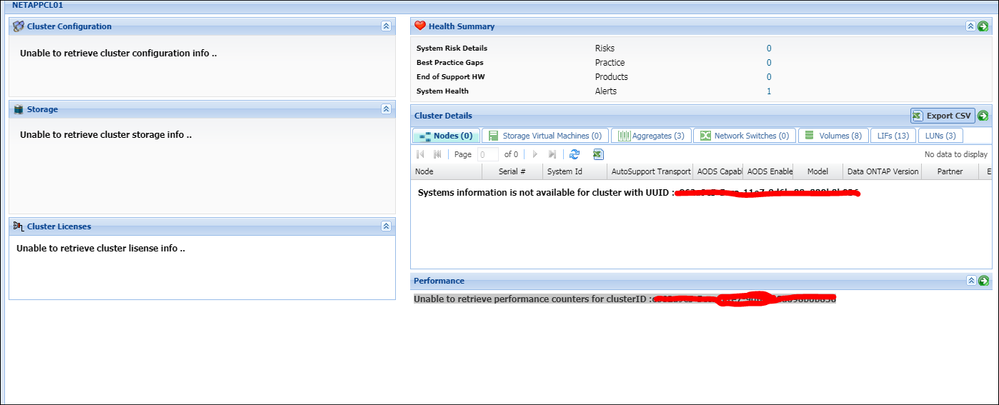Screen dimensions: 999x405
Task: Collapse the Cluster Licenses panel
Action: (x=387, y=227)
